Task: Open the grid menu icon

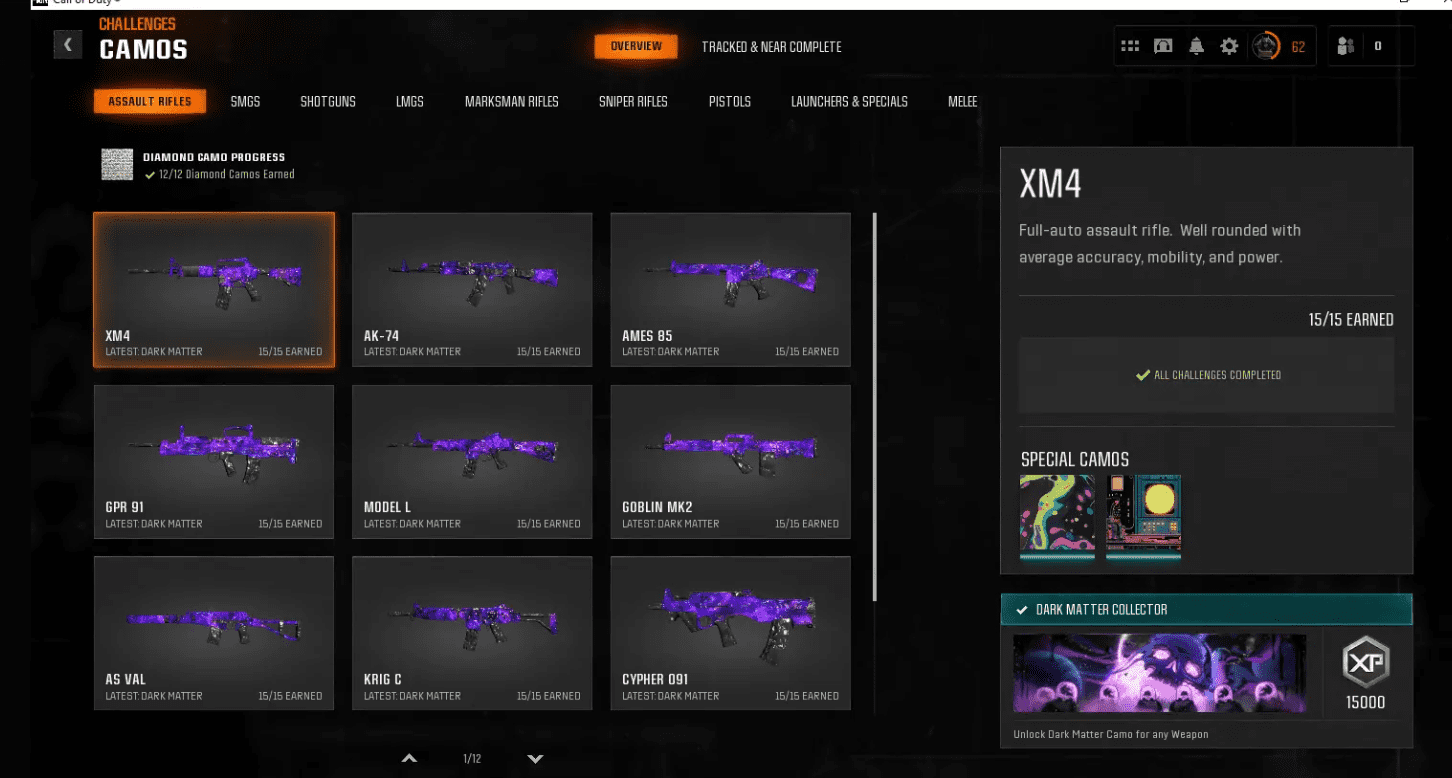Action: click(x=1130, y=46)
